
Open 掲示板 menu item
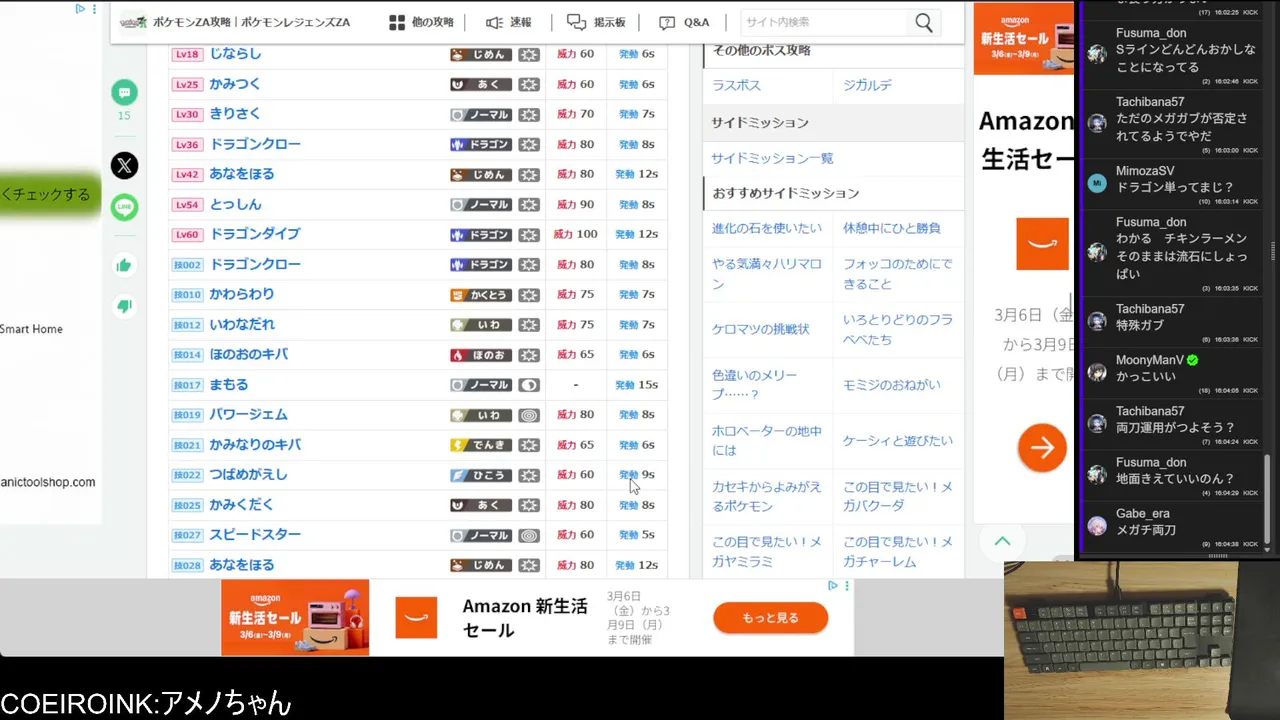point(596,22)
